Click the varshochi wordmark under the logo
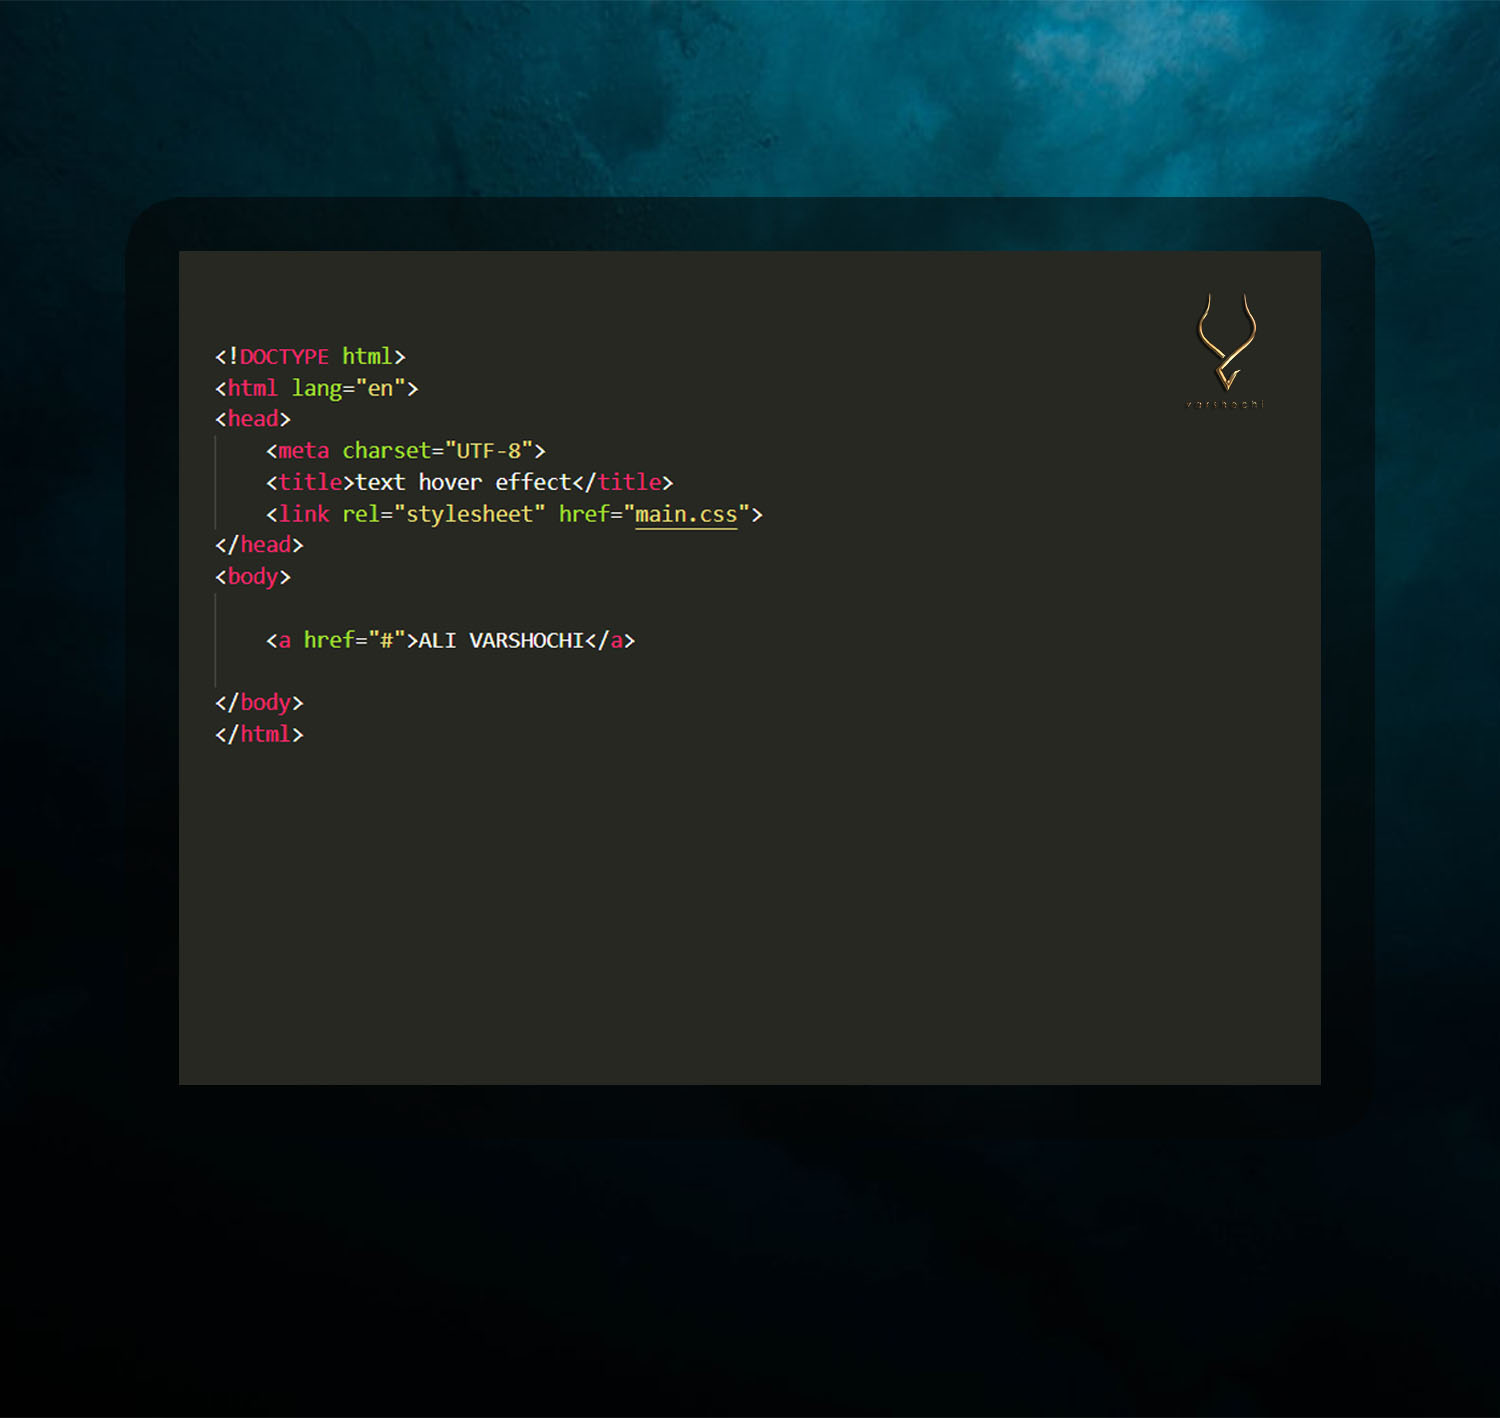The width and height of the screenshot is (1500, 1418). (x=1224, y=404)
